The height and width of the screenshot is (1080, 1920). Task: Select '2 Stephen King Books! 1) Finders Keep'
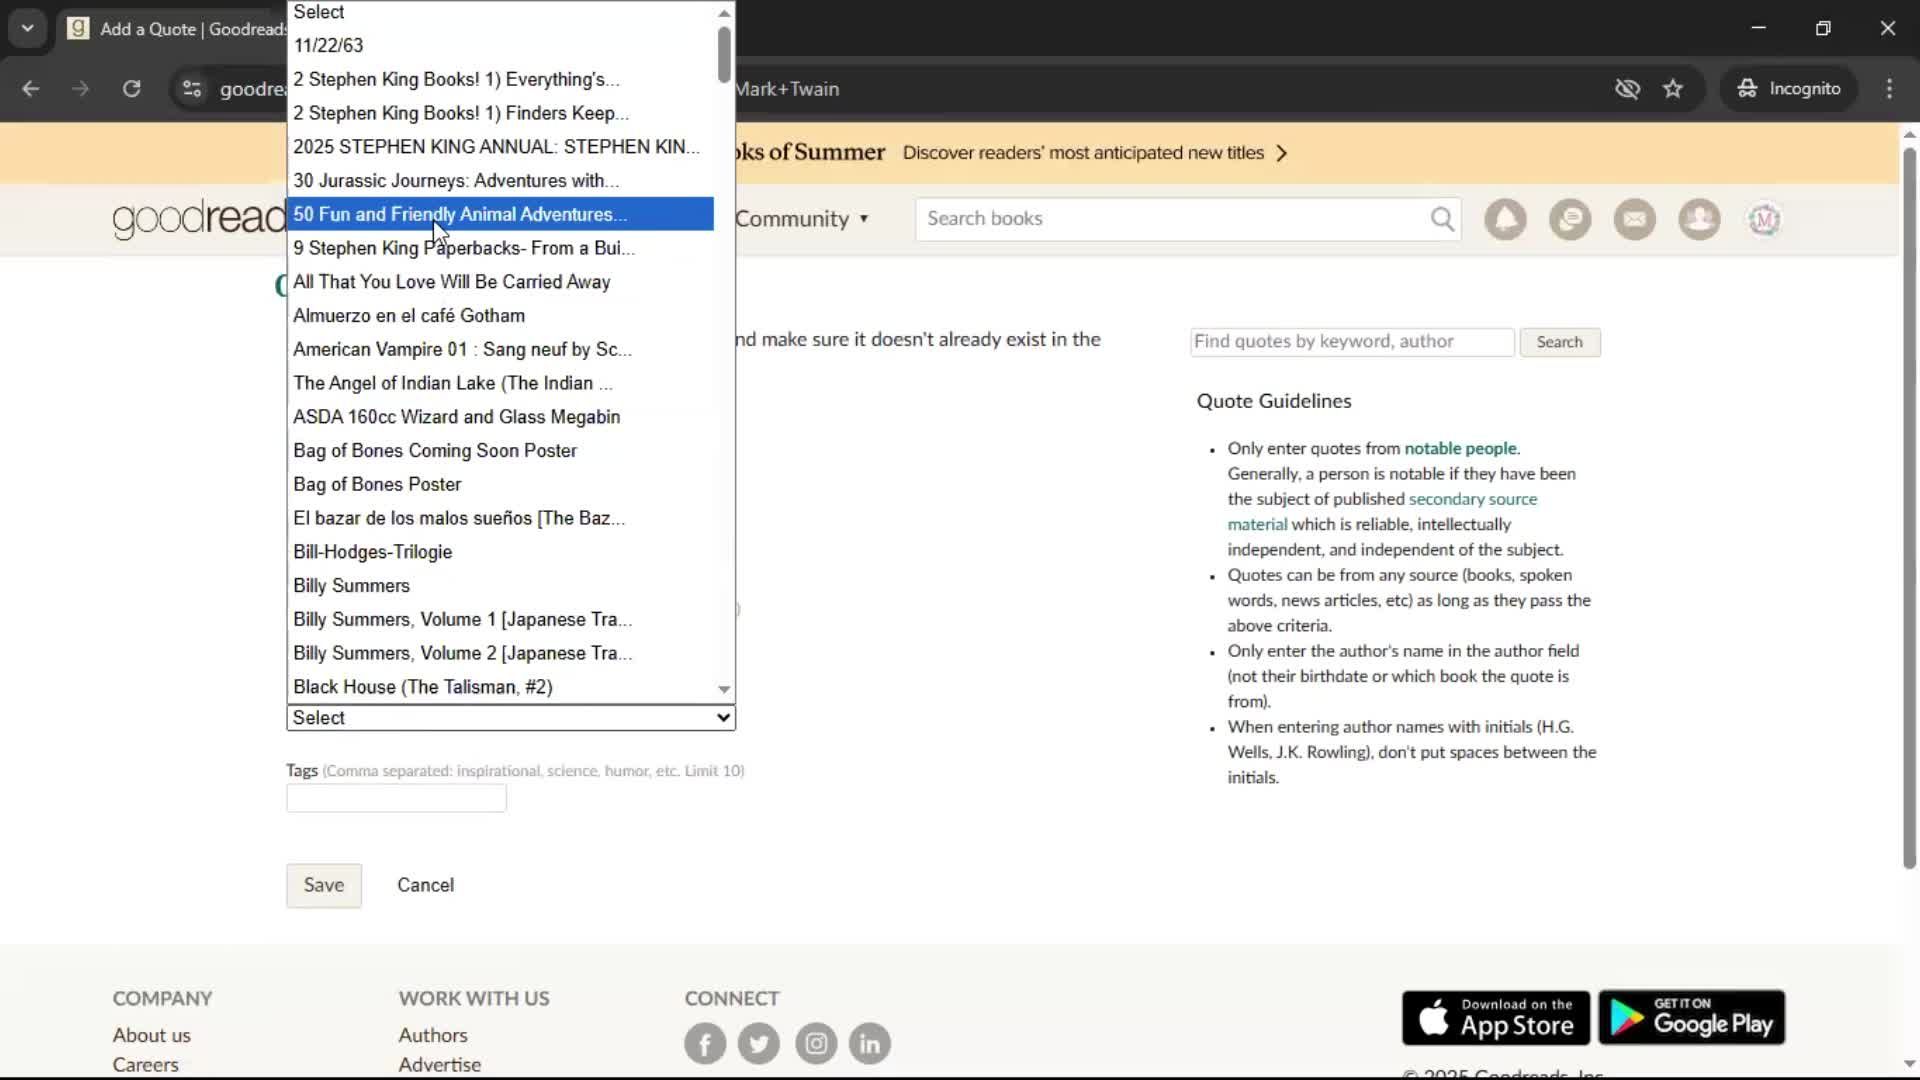(x=501, y=113)
